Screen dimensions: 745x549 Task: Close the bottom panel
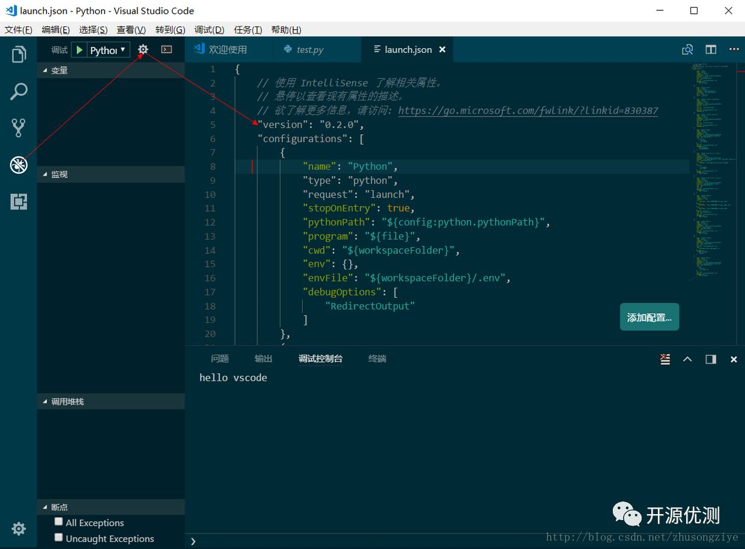point(734,359)
